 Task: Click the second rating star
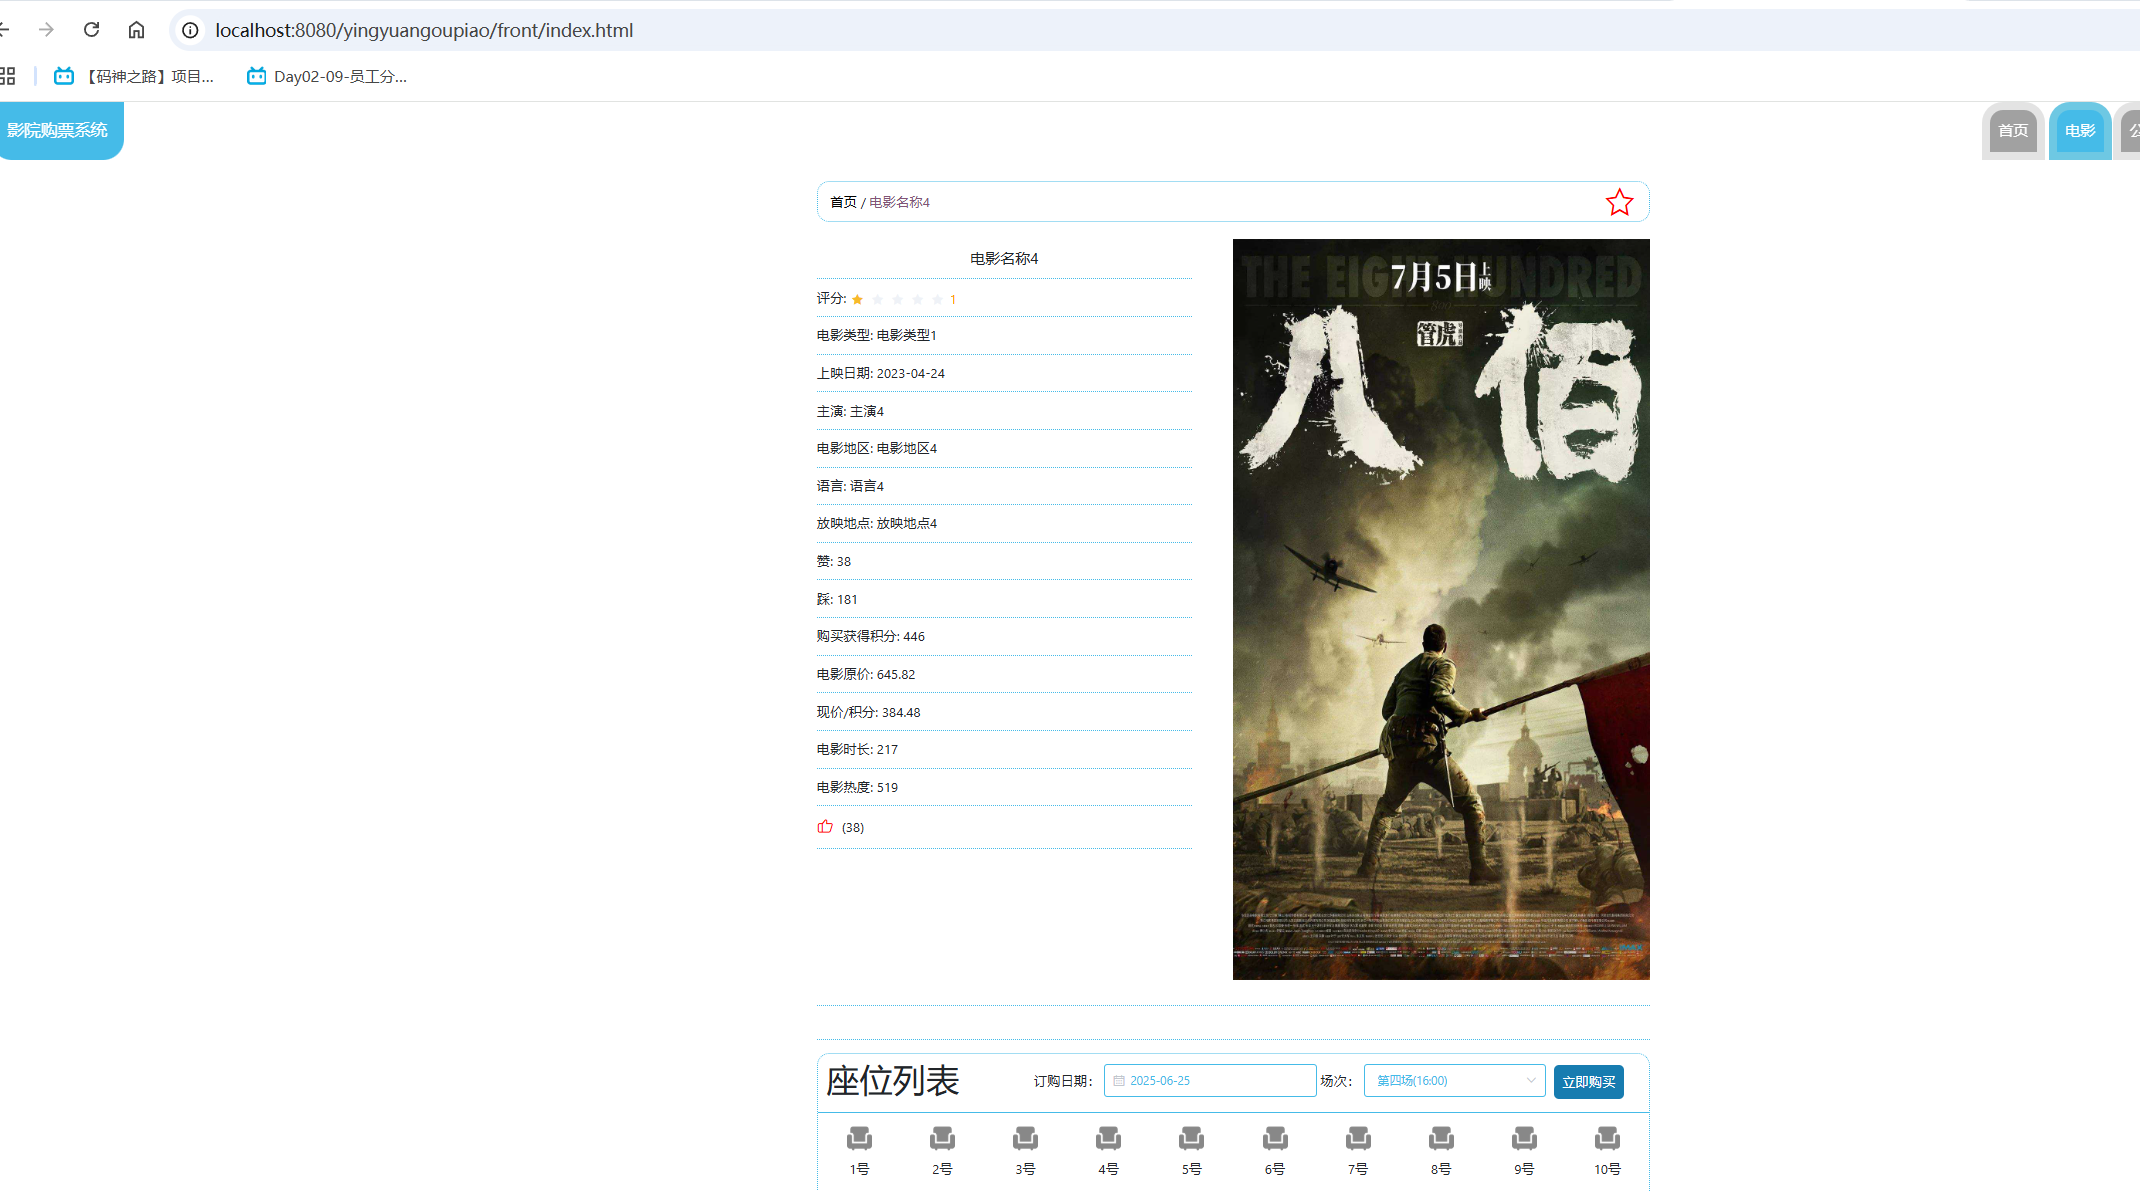click(877, 299)
